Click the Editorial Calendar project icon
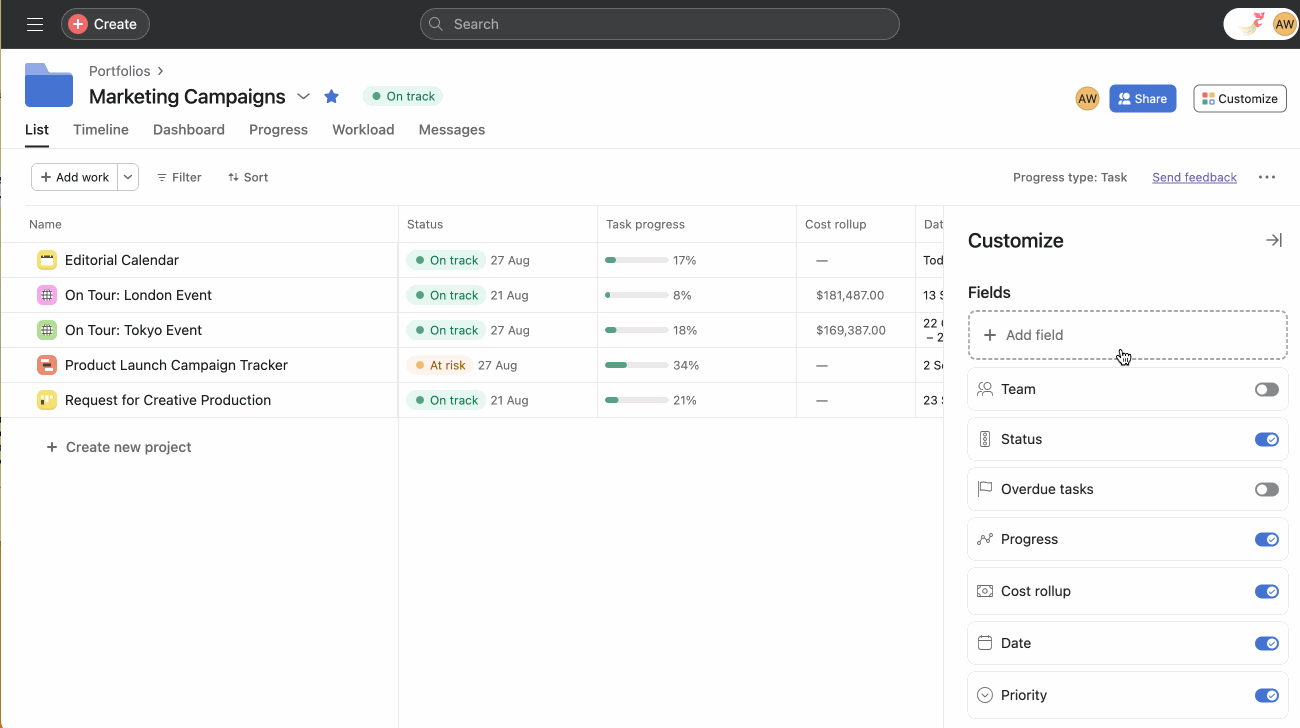1300x728 pixels. (47, 260)
